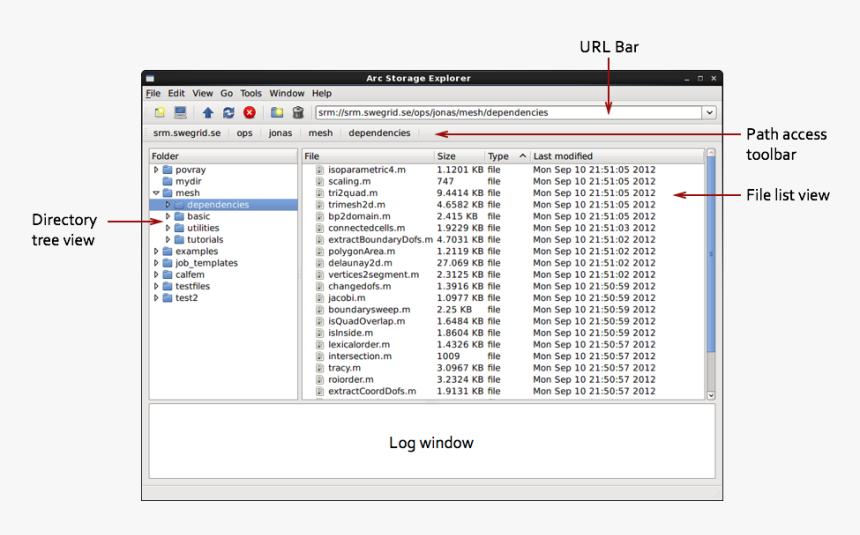Refresh the current directory listing
Viewport: 860px width, 535px height.
pos(229,113)
